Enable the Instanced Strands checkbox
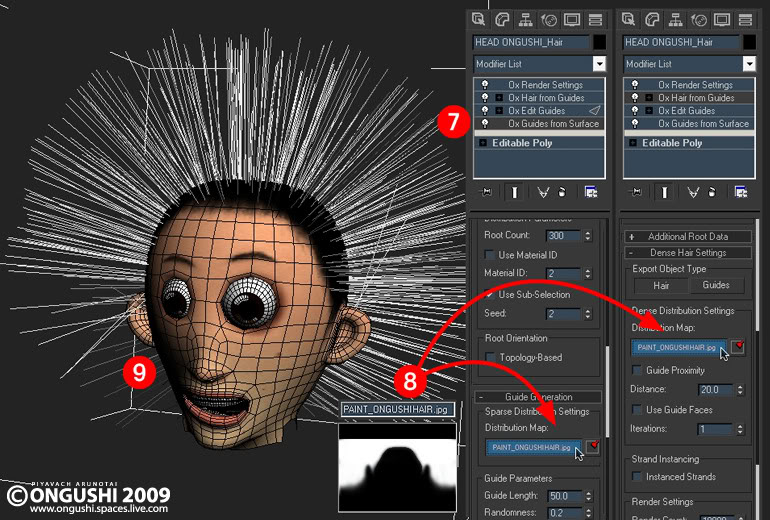 [637, 476]
